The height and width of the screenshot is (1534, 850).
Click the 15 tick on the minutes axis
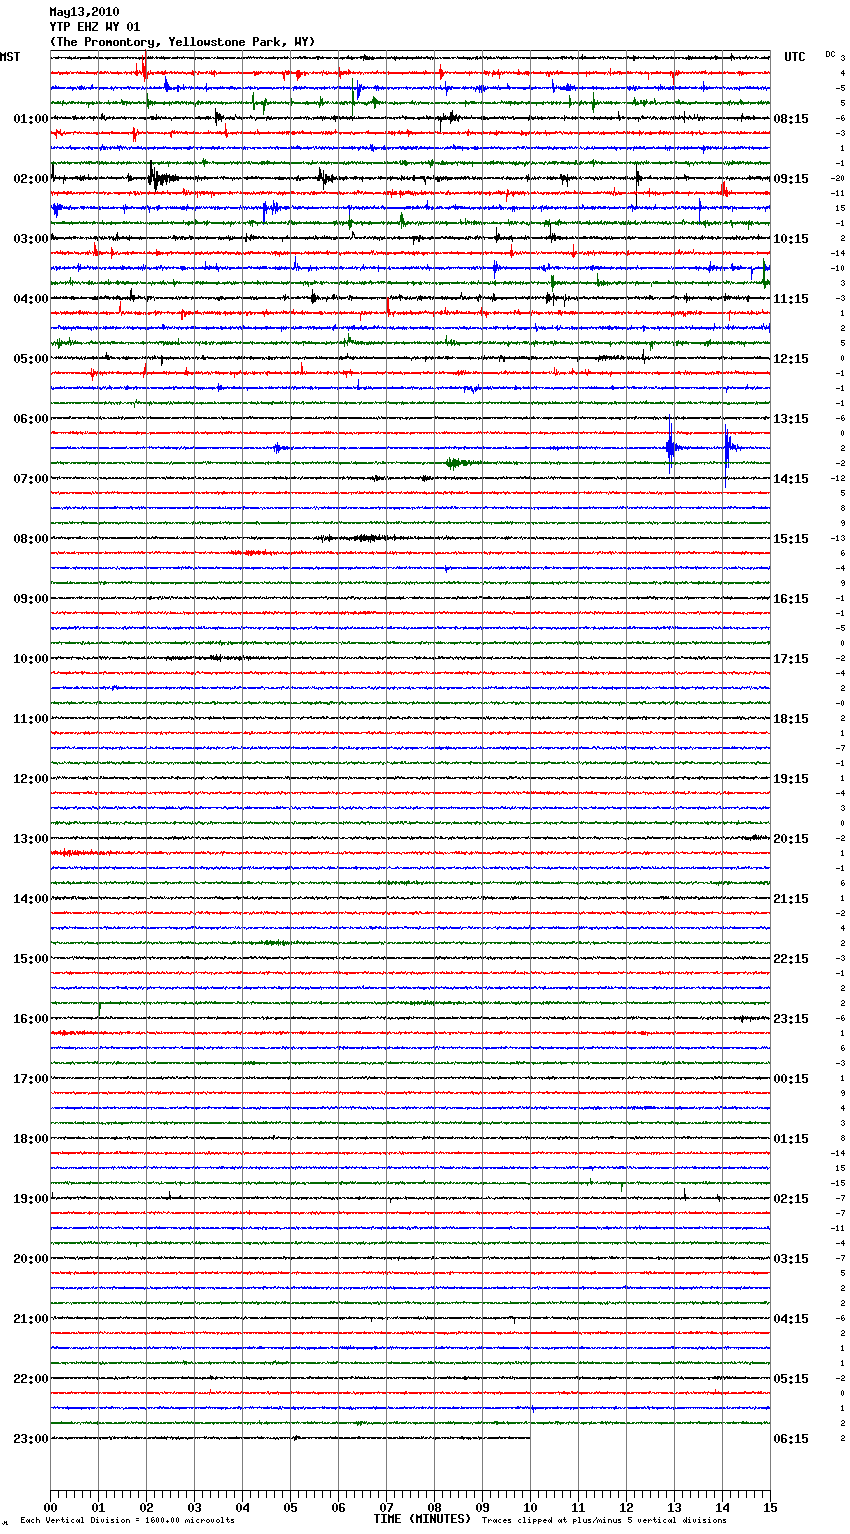pyautogui.click(x=770, y=1507)
